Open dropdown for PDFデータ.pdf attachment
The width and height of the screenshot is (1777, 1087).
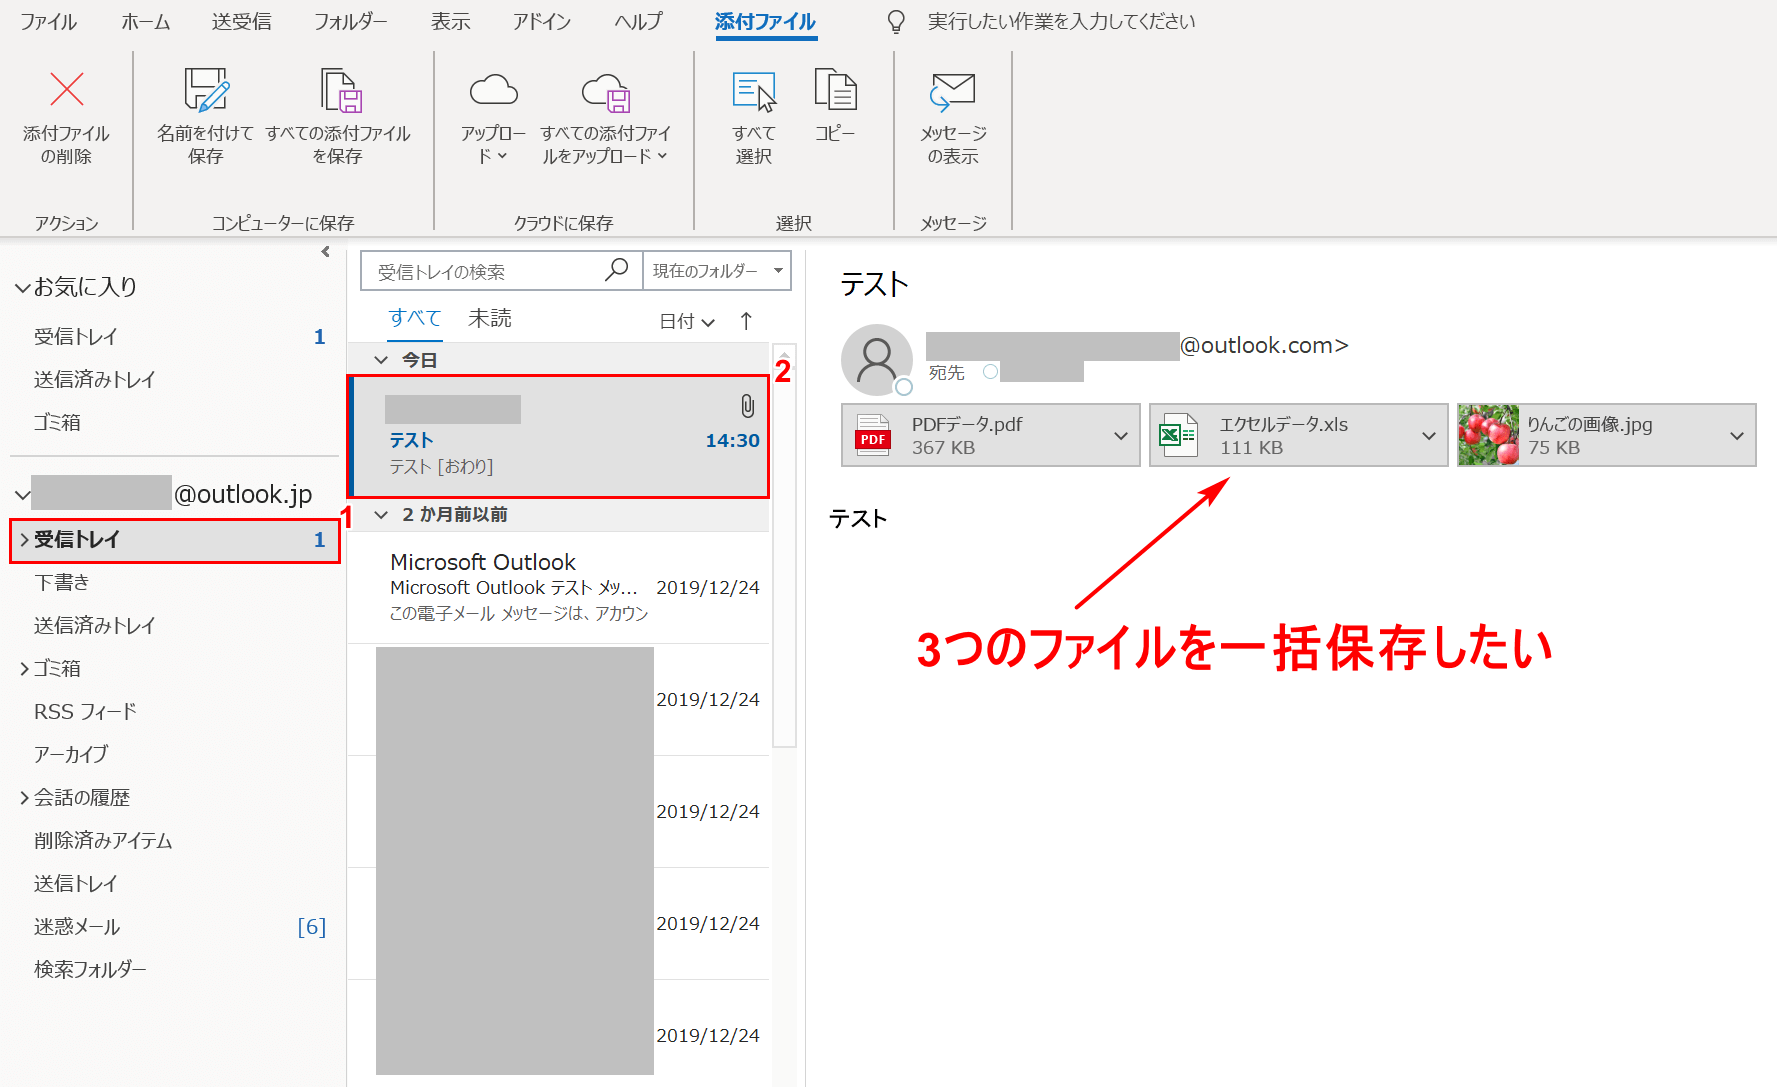tap(1120, 436)
